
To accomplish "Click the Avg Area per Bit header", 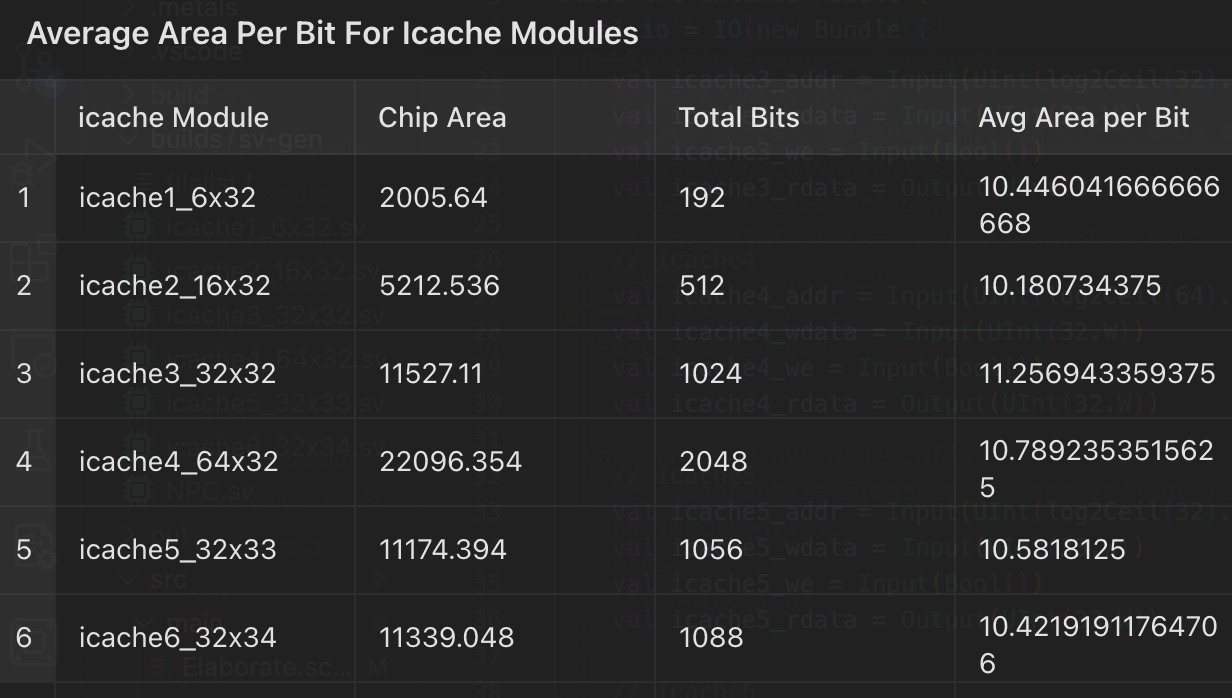I will coord(1084,118).
